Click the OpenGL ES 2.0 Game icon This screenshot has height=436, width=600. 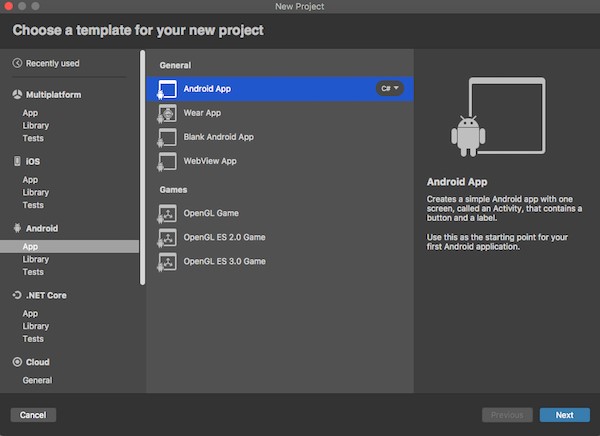167,238
